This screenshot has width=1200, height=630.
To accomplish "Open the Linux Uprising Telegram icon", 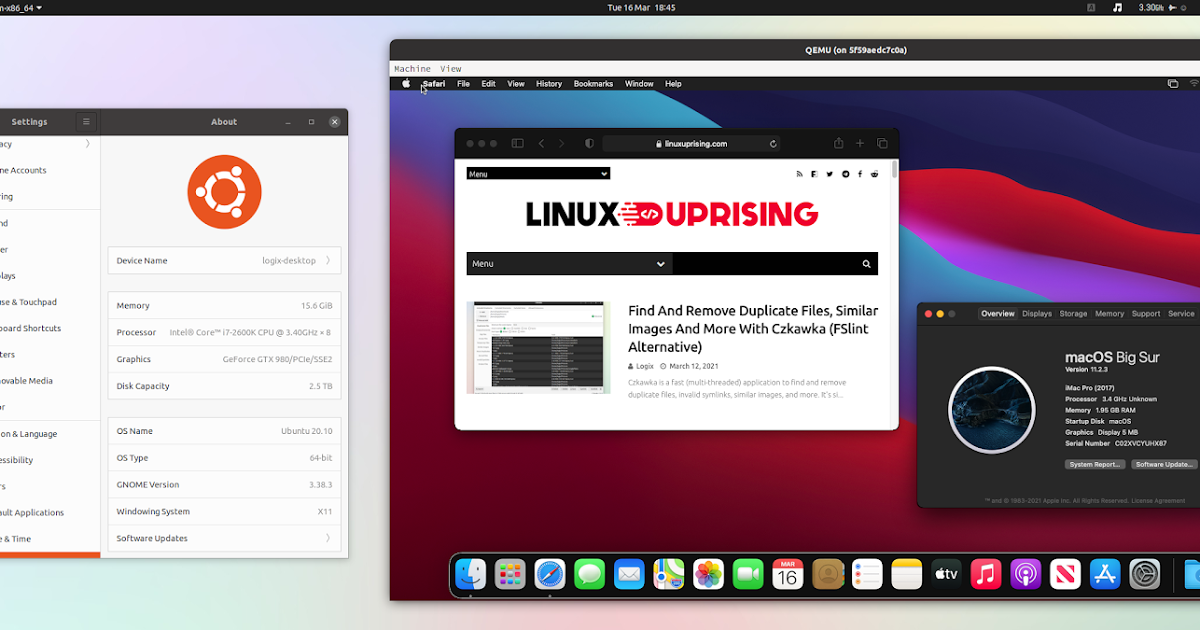I will 845,174.
